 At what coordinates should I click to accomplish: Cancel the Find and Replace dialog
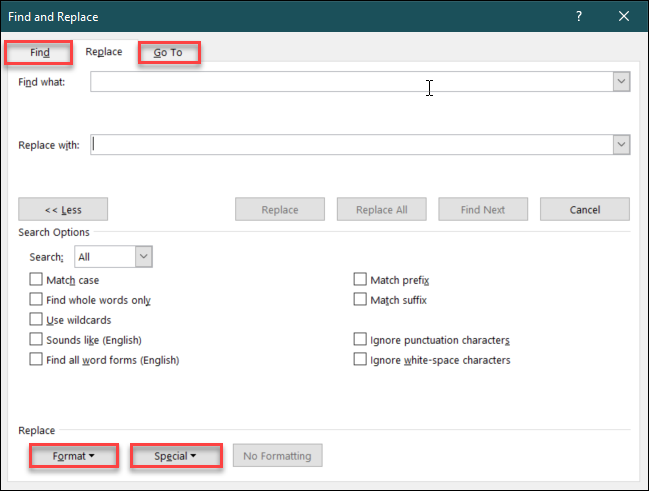[585, 209]
